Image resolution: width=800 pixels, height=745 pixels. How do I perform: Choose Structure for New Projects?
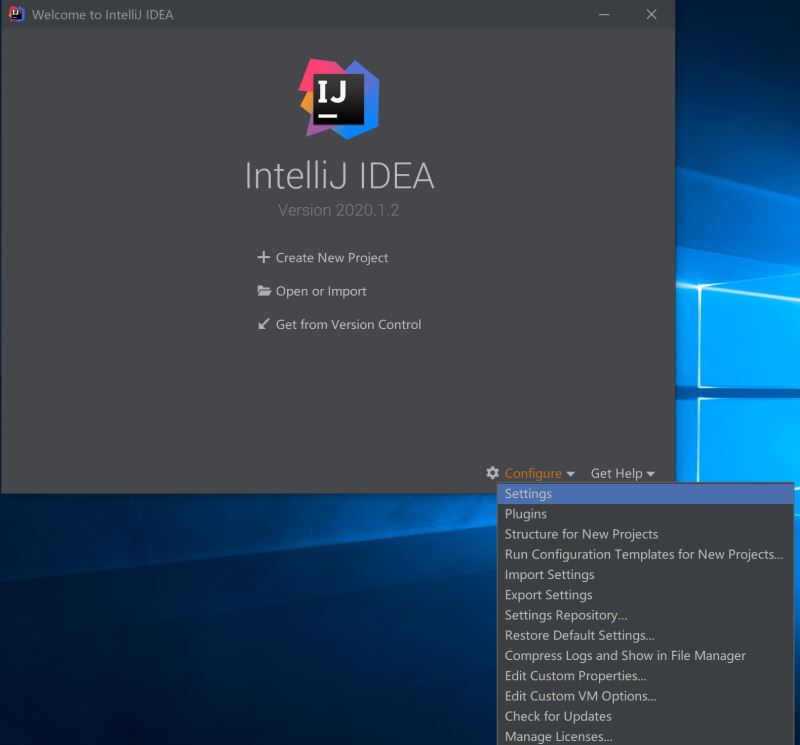pyautogui.click(x=581, y=534)
